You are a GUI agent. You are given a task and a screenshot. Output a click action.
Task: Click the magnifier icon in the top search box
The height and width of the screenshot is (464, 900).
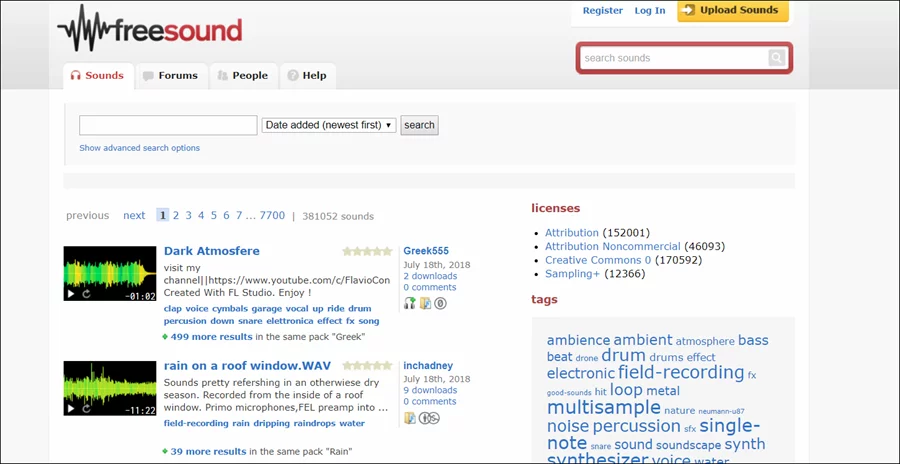[776, 58]
